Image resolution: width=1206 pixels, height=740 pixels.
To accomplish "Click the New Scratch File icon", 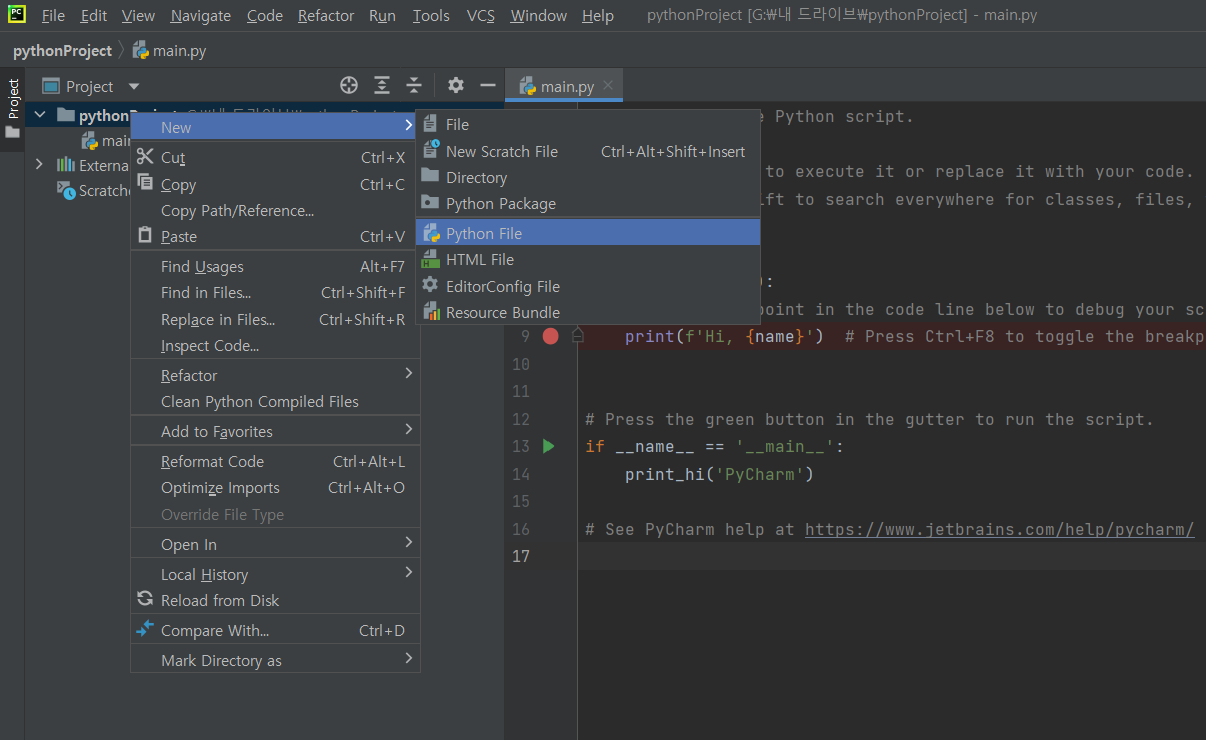I will click(x=430, y=150).
